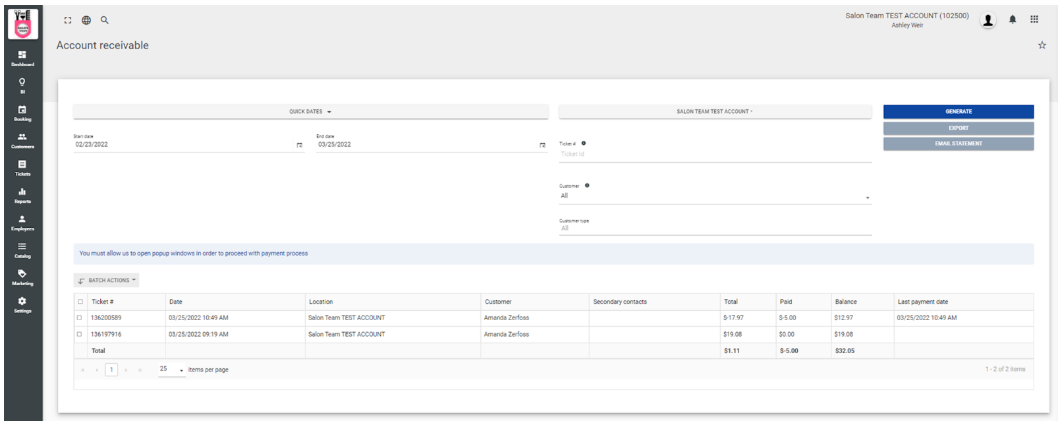
Task: Expand the Quick Dates dropdown
Action: pos(310,111)
